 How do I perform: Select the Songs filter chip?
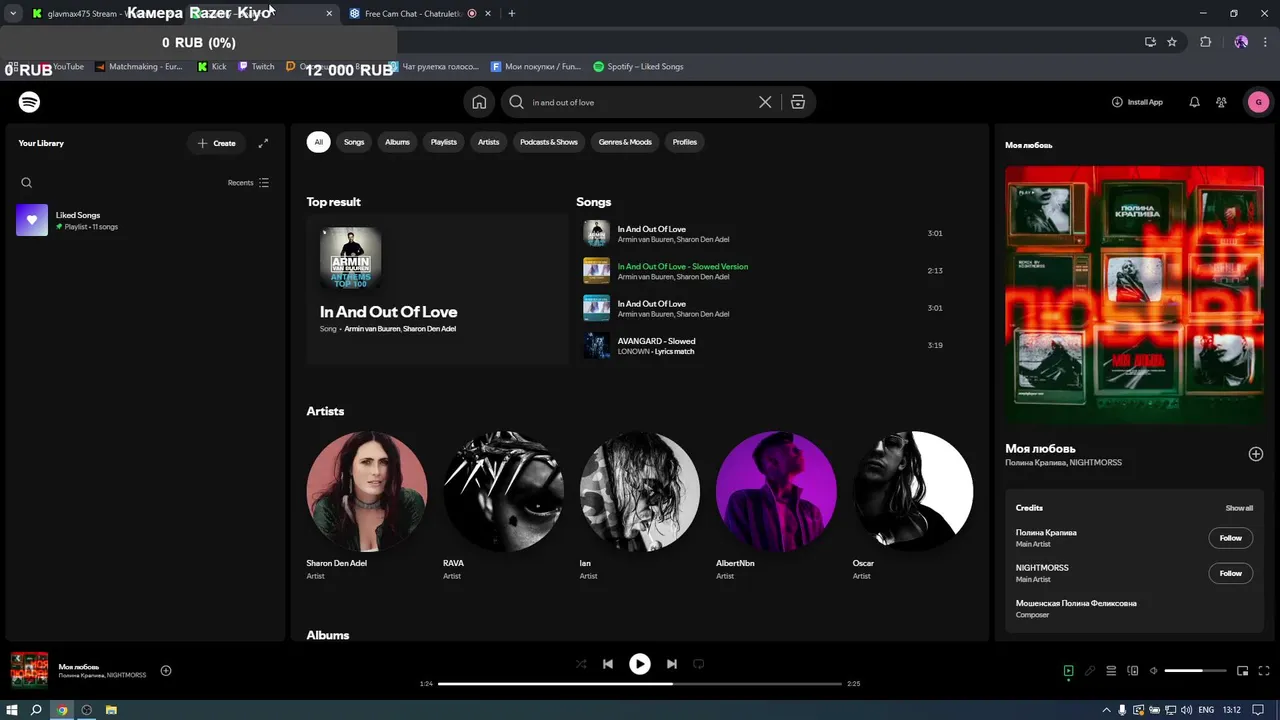coord(354,142)
